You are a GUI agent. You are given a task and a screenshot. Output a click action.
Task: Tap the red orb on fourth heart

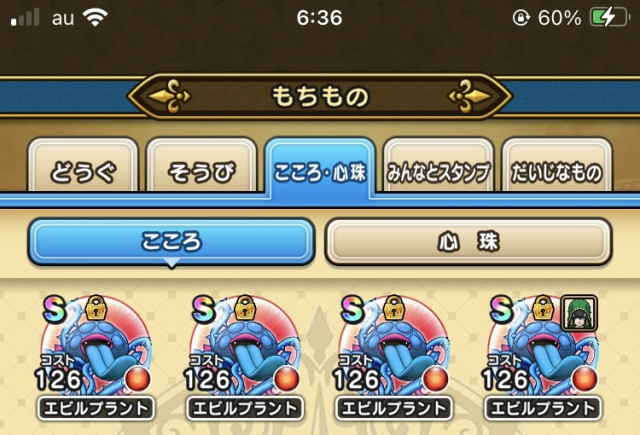point(585,380)
